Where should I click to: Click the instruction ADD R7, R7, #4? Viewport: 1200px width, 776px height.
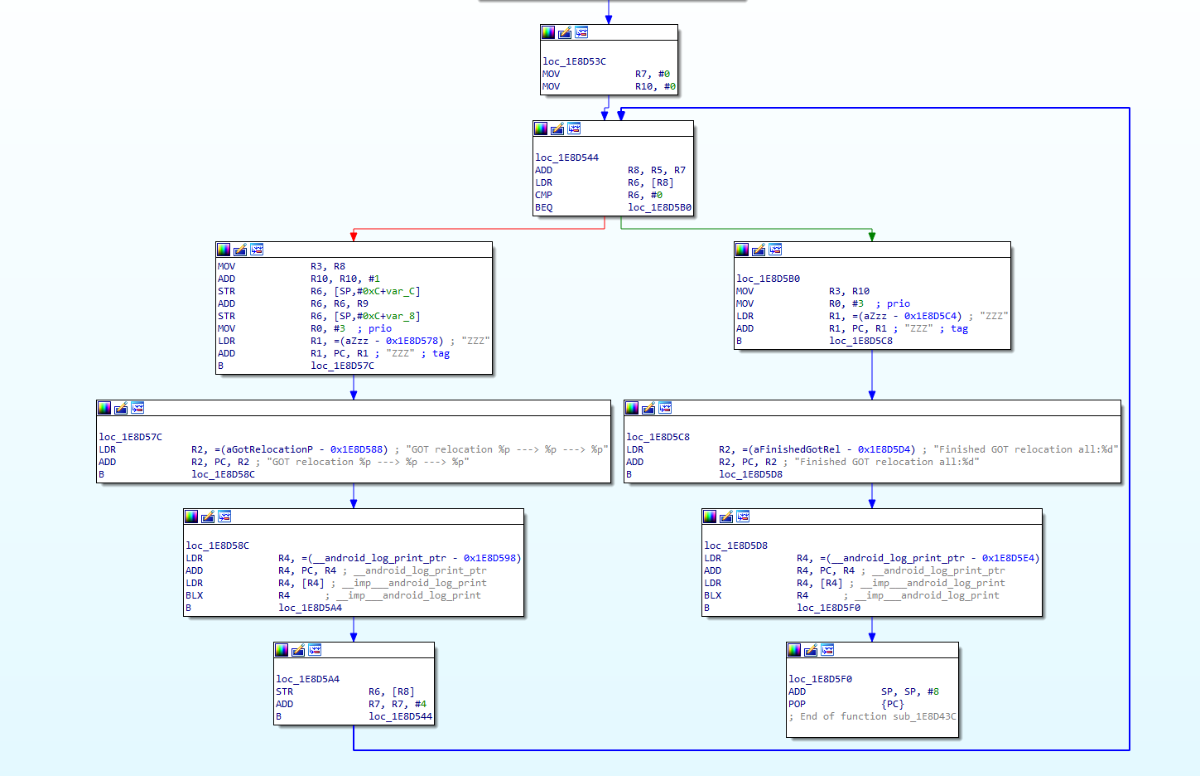click(x=349, y=703)
